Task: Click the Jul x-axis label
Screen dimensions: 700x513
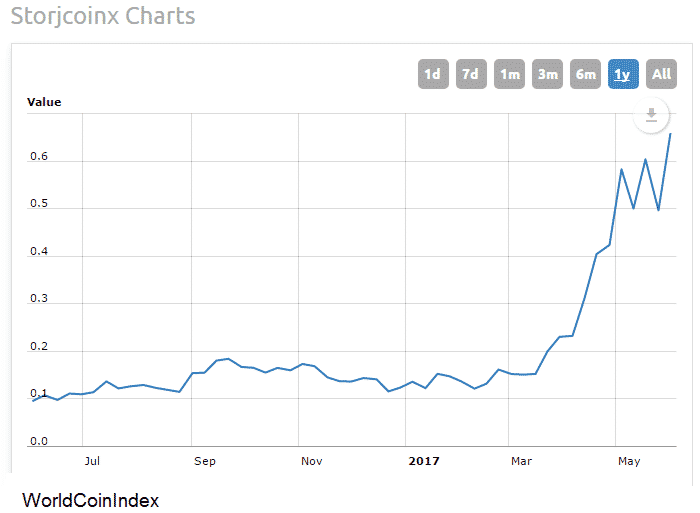Action: coord(92,461)
